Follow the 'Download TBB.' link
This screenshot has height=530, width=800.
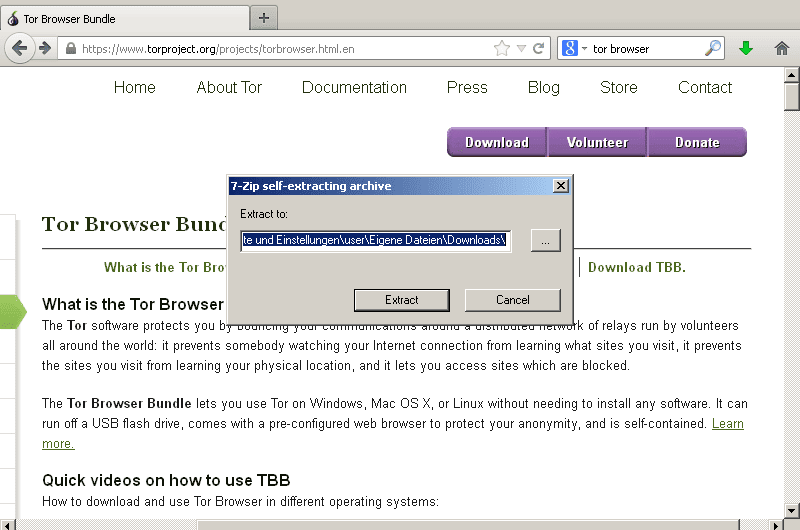[x=637, y=267]
